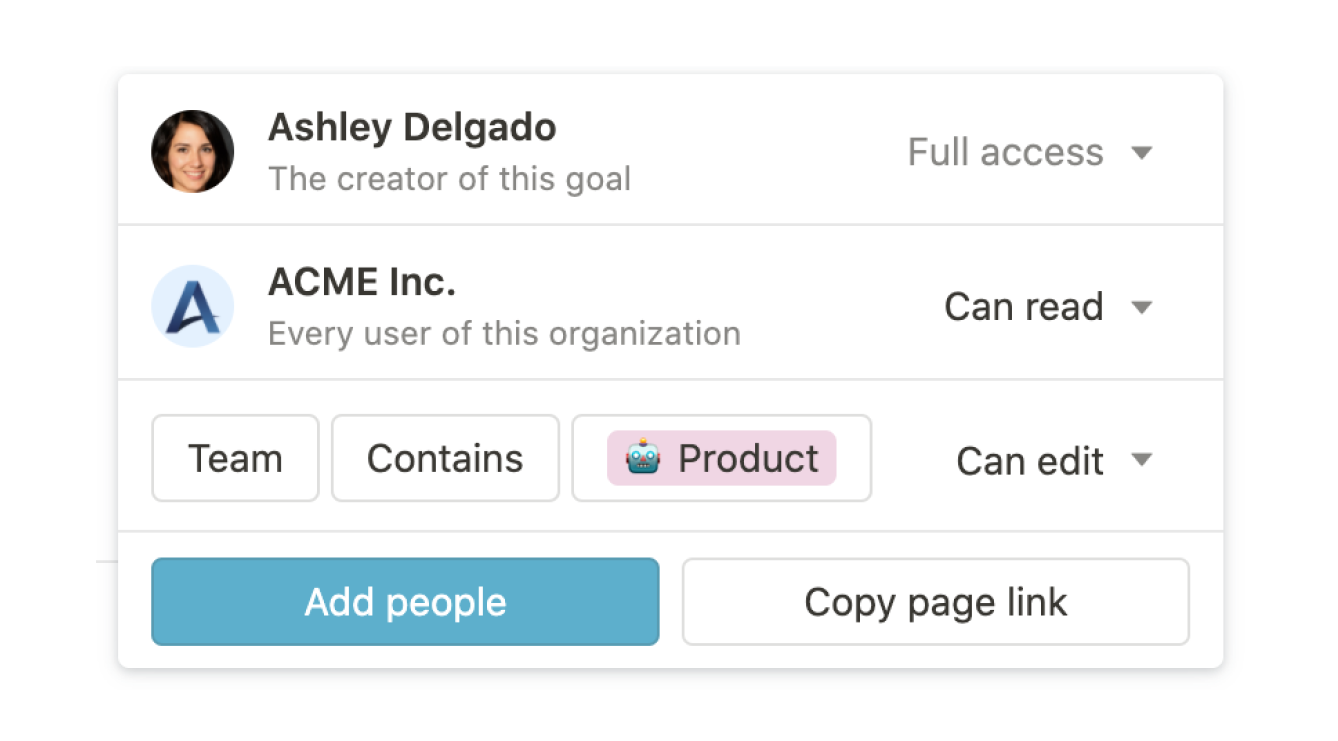
Task: Change the Contains condition selector
Action: 445,459
